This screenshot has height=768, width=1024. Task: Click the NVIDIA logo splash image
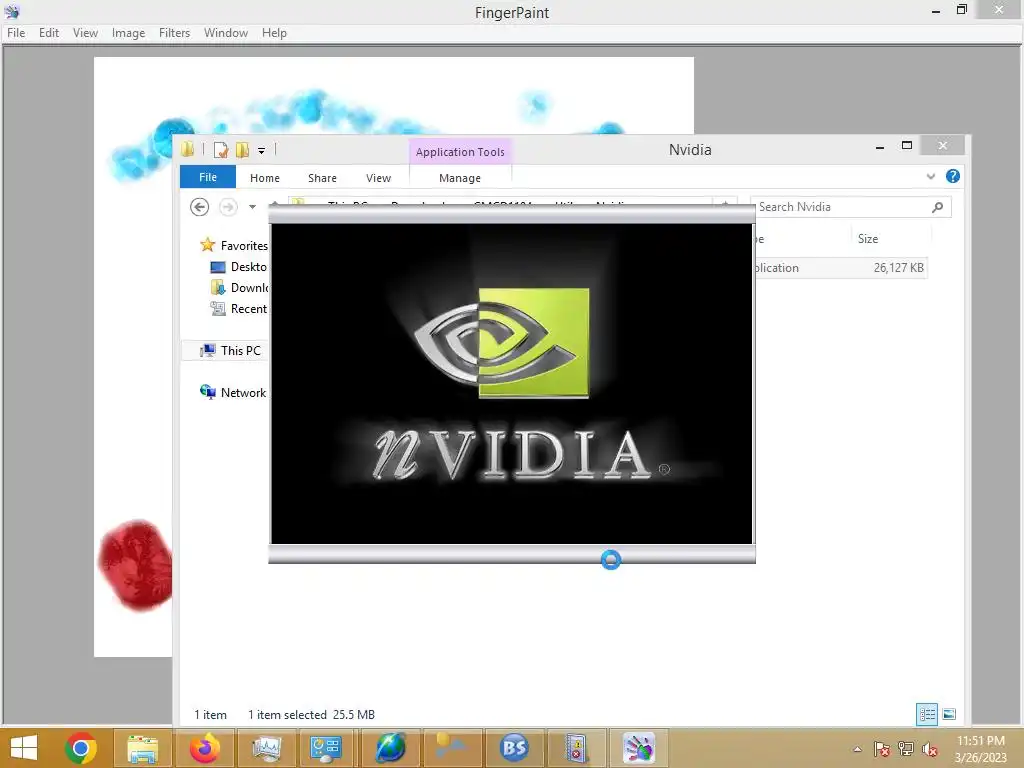tap(512, 383)
